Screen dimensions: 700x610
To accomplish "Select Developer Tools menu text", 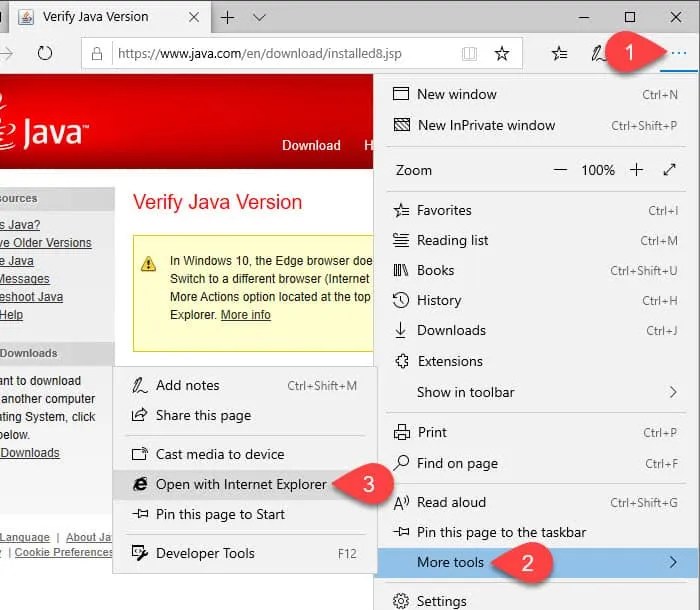I will pyautogui.click(x=205, y=553).
